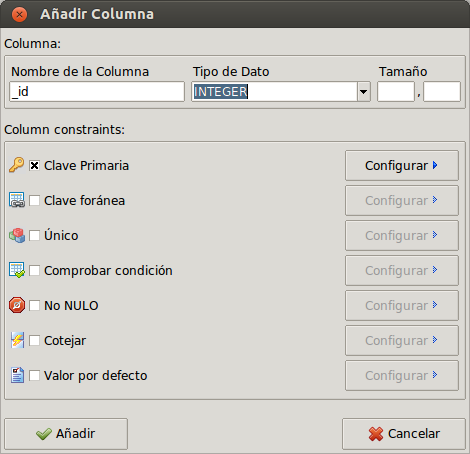Open the Tipo de Dato dropdown arrow
This screenshot has width=470, height=454.
[364, 91]
